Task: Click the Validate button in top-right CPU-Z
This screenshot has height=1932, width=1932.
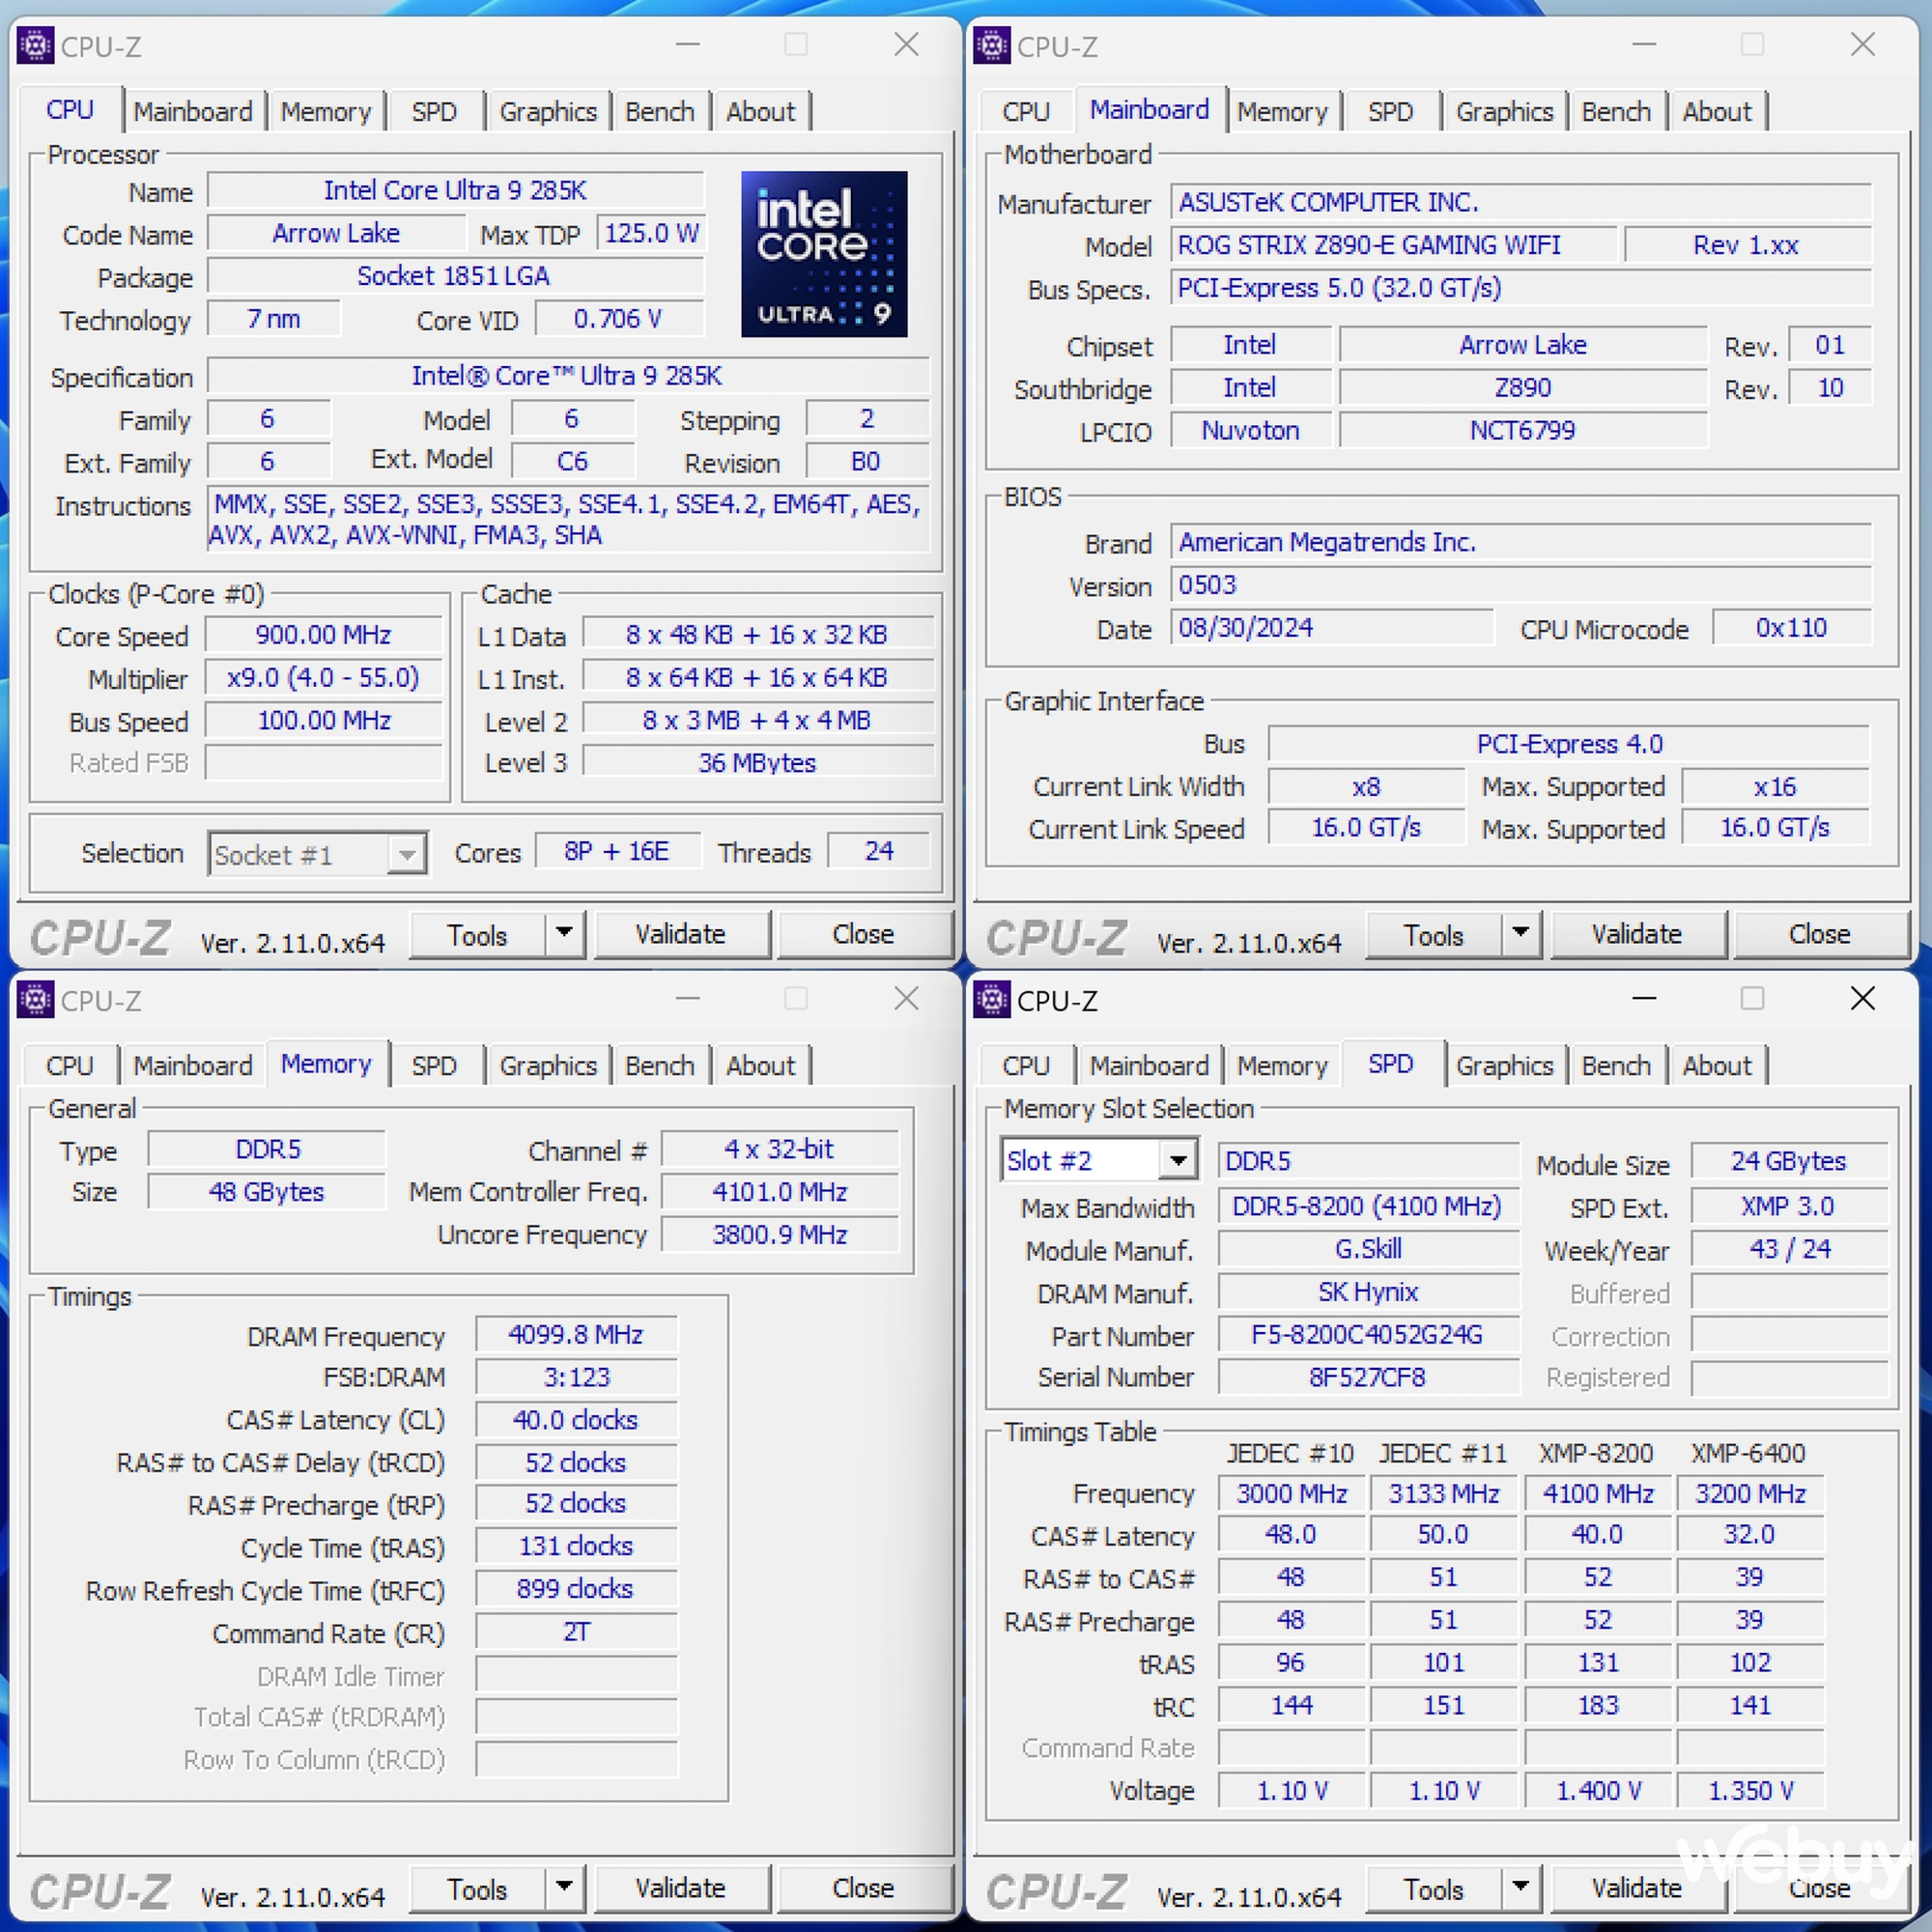Action: coord(1666,934)
